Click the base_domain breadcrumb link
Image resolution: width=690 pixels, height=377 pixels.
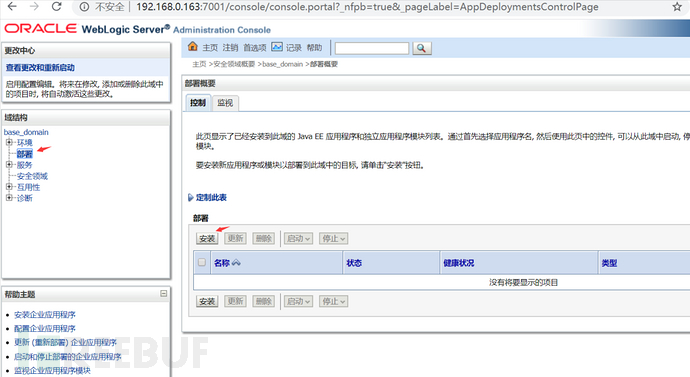pos(283,64)
